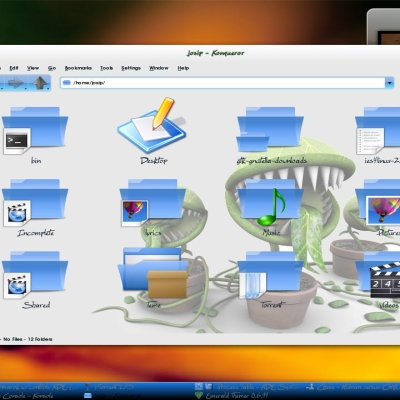
Task: Click the /home/josip/ location field
Action: coord(223,83)
